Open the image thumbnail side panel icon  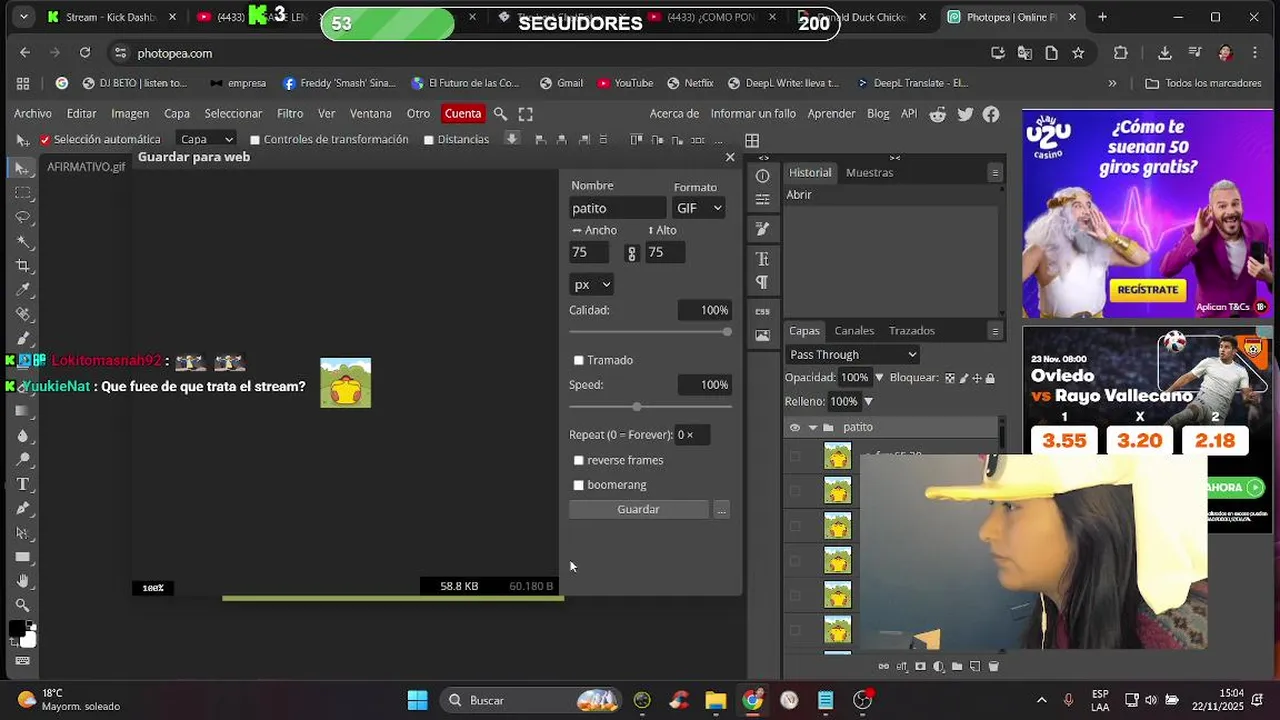763,336
